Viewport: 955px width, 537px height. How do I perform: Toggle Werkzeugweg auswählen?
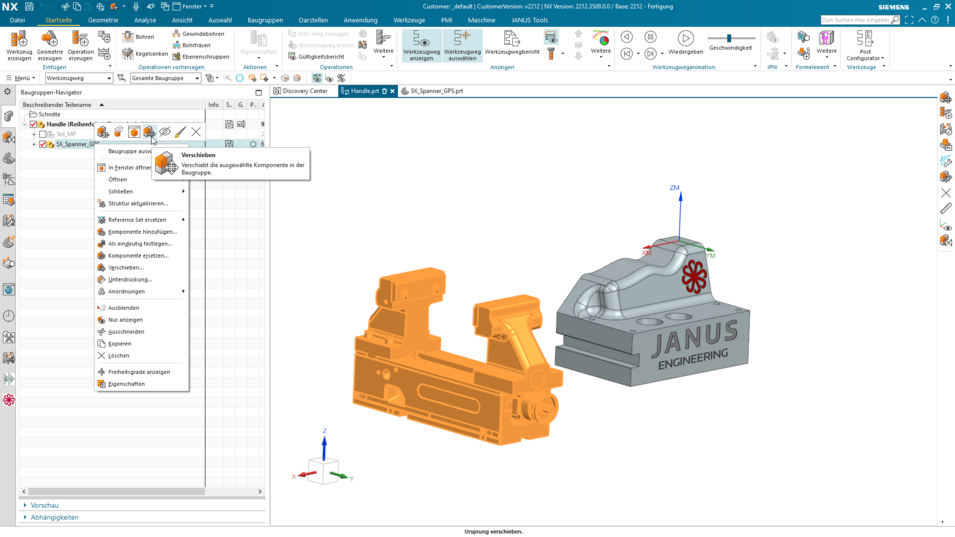point(462,46)
